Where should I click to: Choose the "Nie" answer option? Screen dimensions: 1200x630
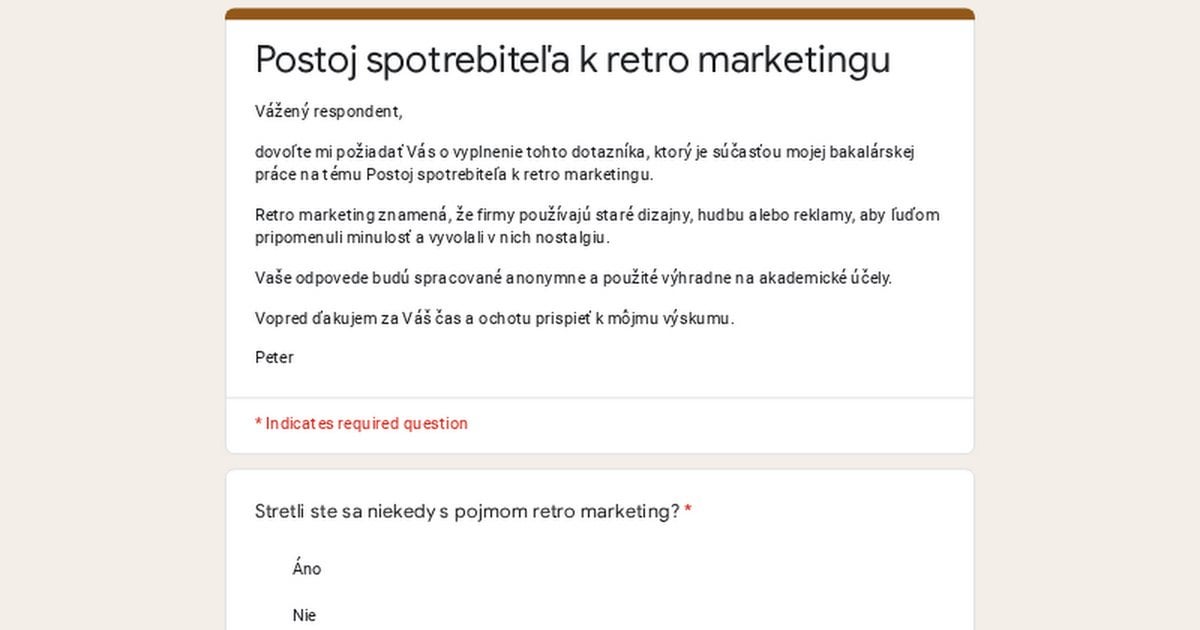click(x=304, y=615)
